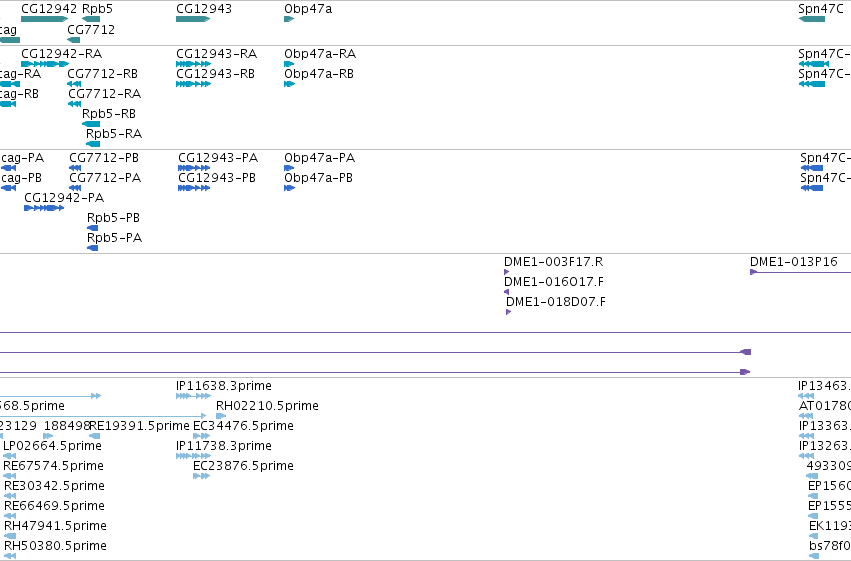Select cDNA RE19391.5prime
Image resolution: width=851 pixels, height=561 pixels.
[x=139, y=426]
